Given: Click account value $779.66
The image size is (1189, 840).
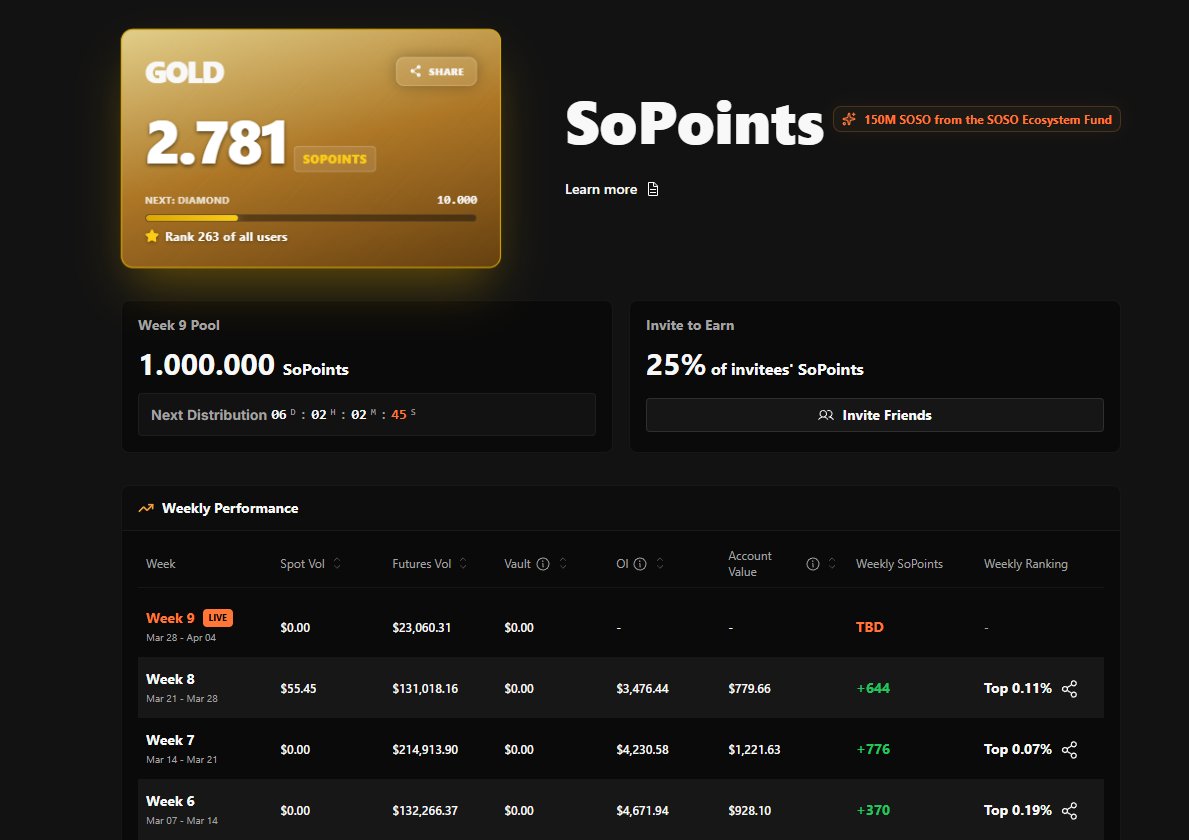Looking at the screenshot, I should click(749, 688).
